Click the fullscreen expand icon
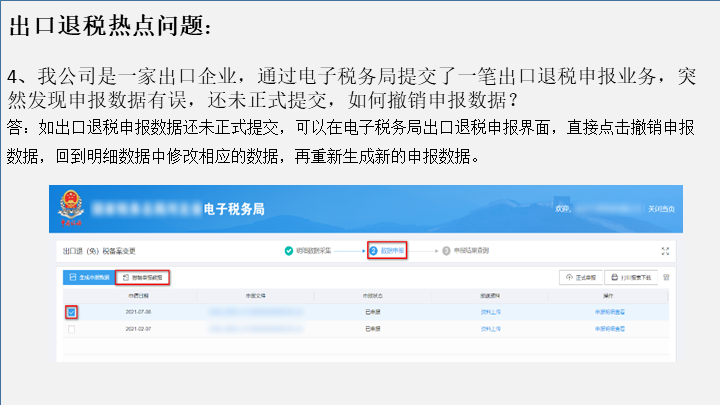 pyautogui.click(x=665, y=251)
